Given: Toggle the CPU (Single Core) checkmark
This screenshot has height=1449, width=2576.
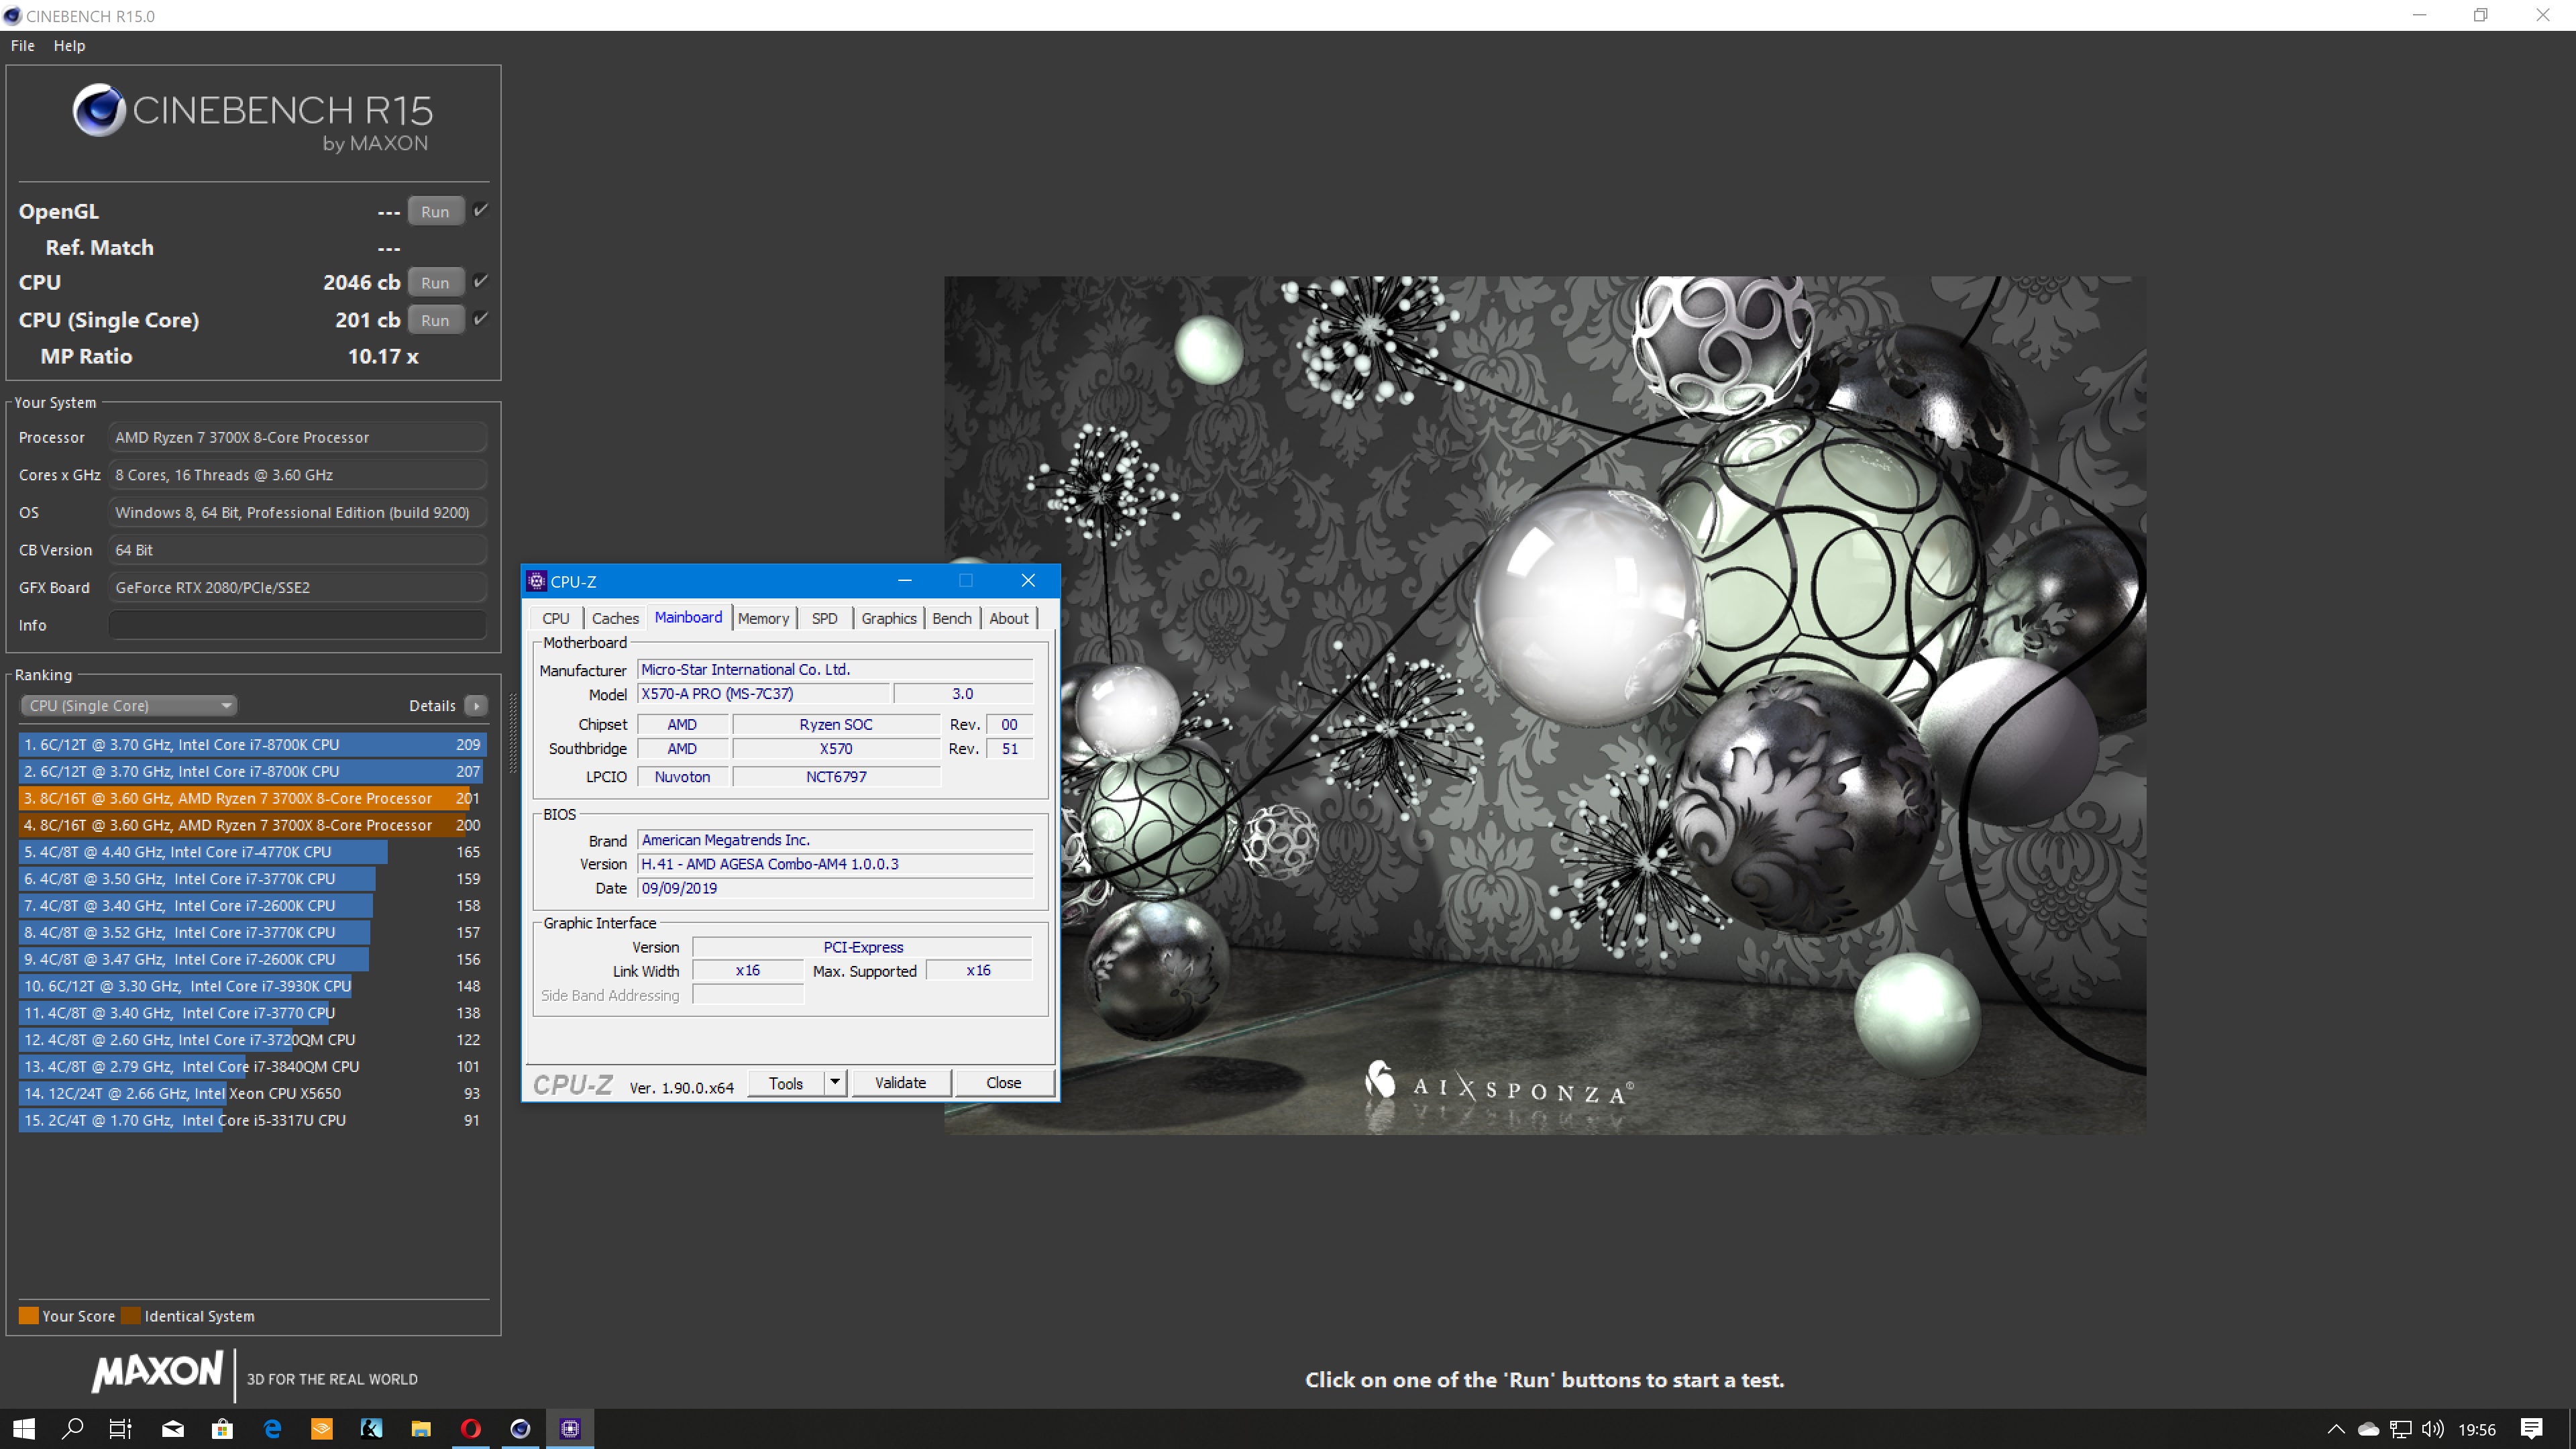Looking at the screenshot, I should pyautogui.click(x=481, y=319).
